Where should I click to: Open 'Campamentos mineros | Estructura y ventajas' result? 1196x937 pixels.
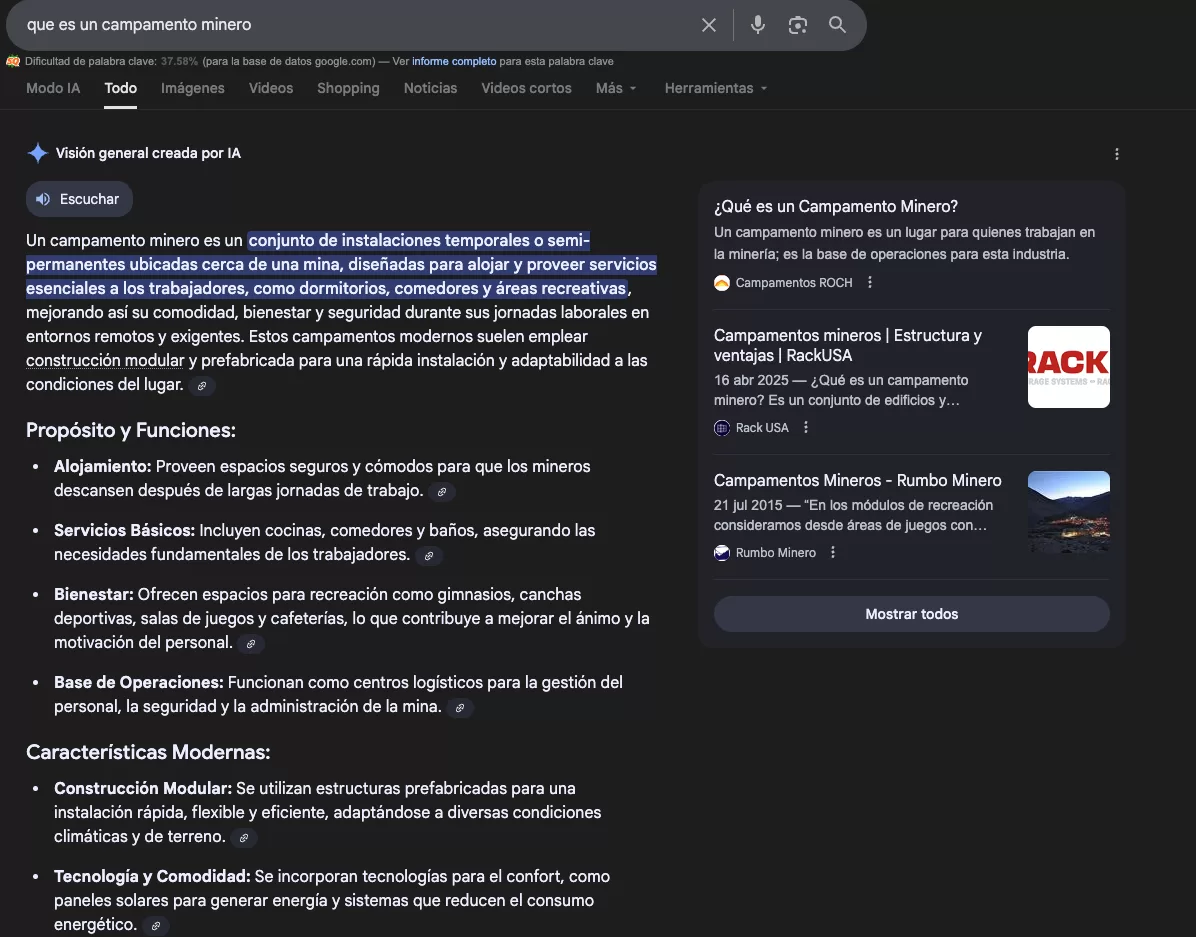tap(848, 346)
